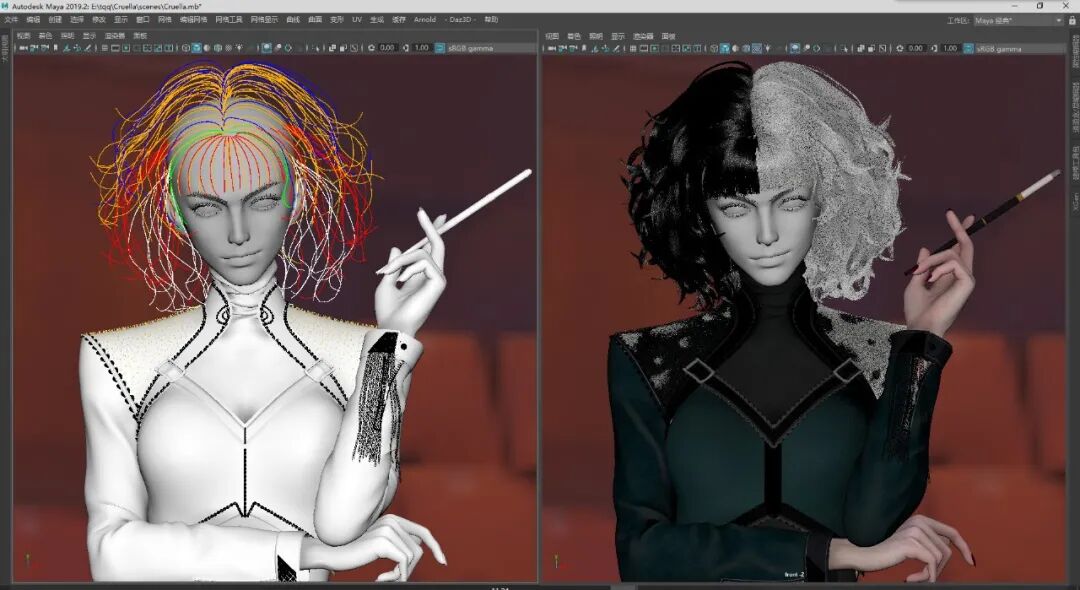
Task: Open the Maya 经典 workspace dropdown
Action: pyautogui.click(x=1019, y=21)
